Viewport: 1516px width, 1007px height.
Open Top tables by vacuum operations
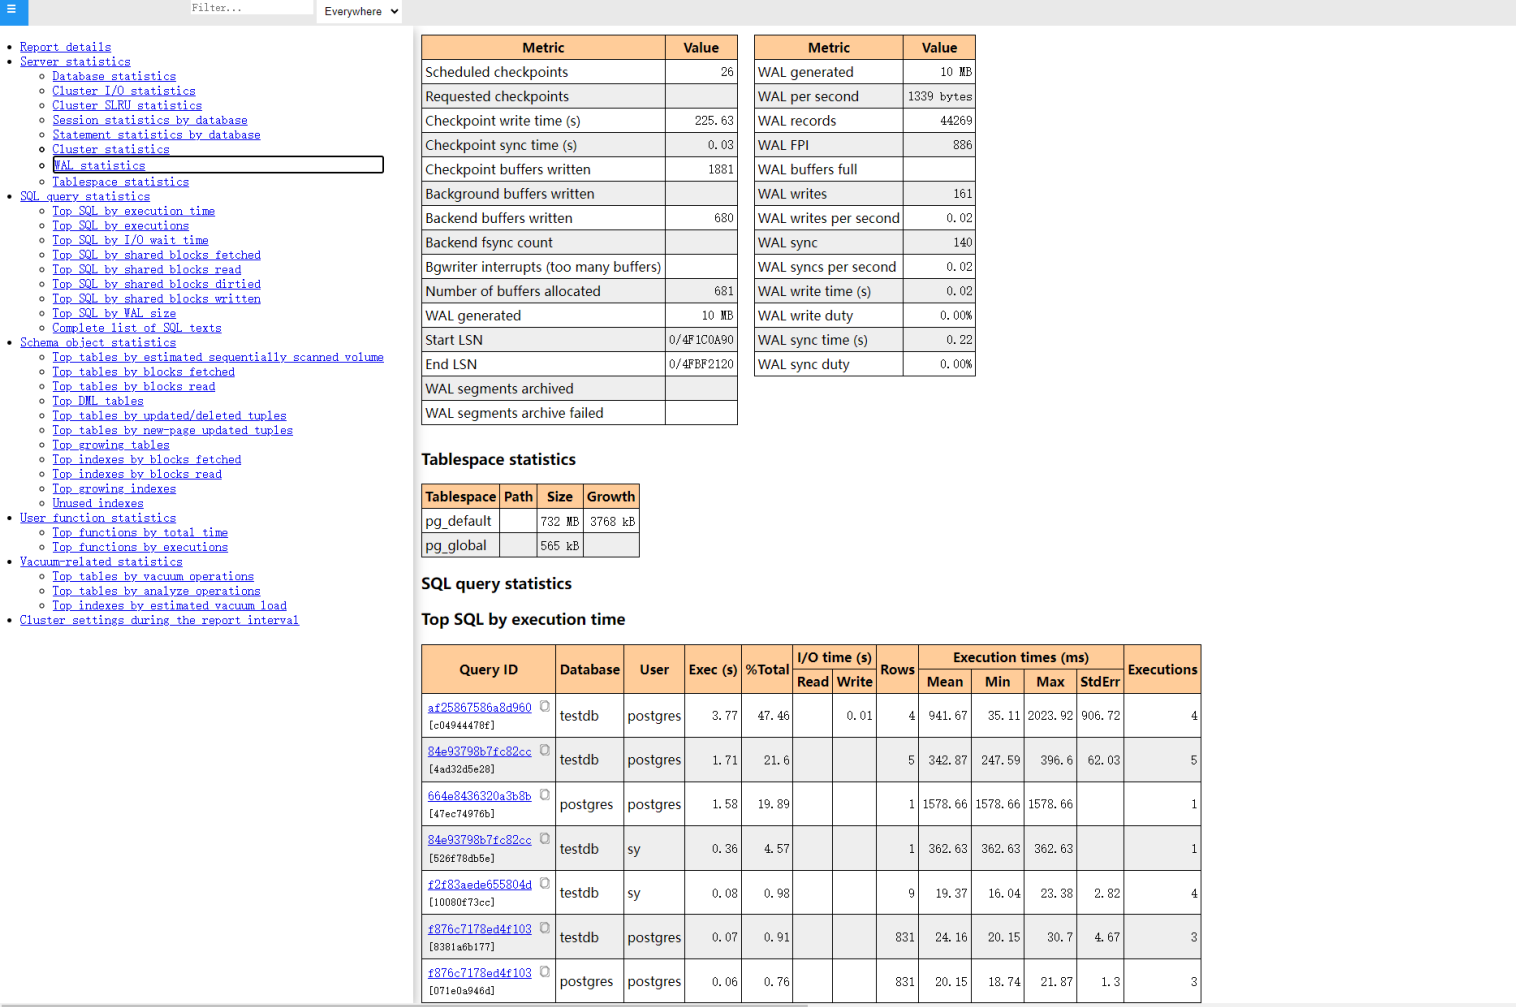153,576
